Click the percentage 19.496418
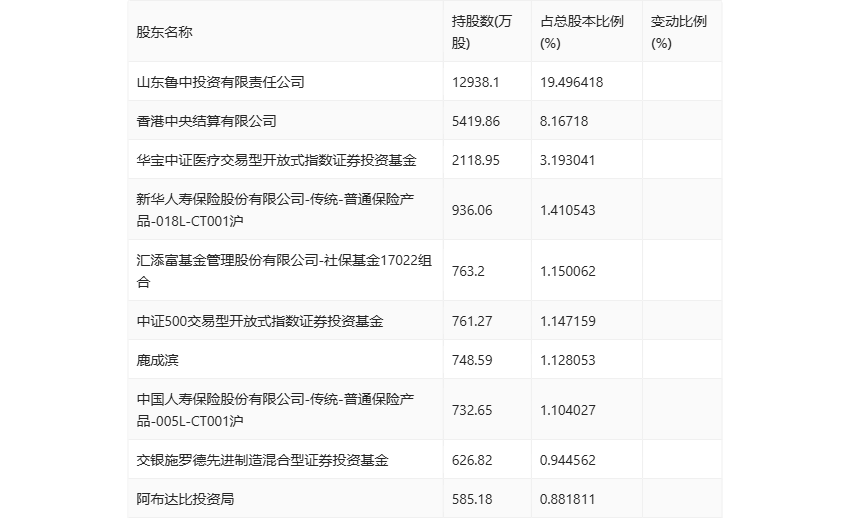 point(571,82)
